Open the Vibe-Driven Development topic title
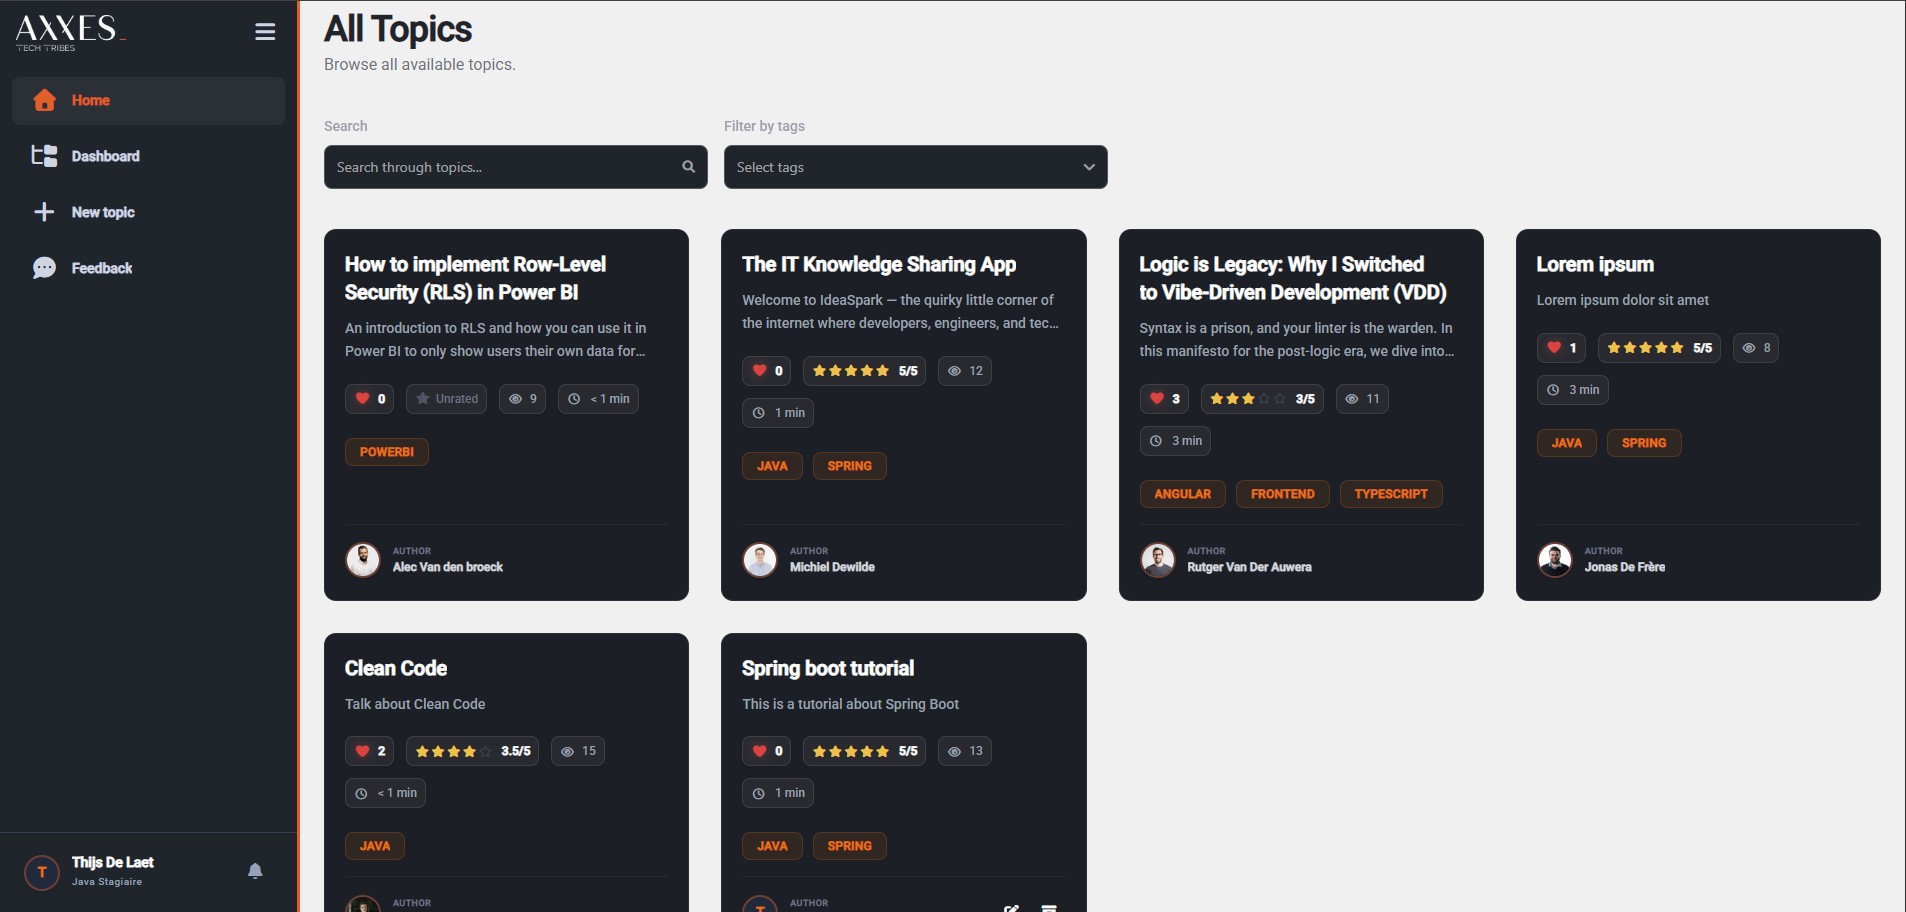The width and height of the screenshot is (1906, 912). (1293, 278)
